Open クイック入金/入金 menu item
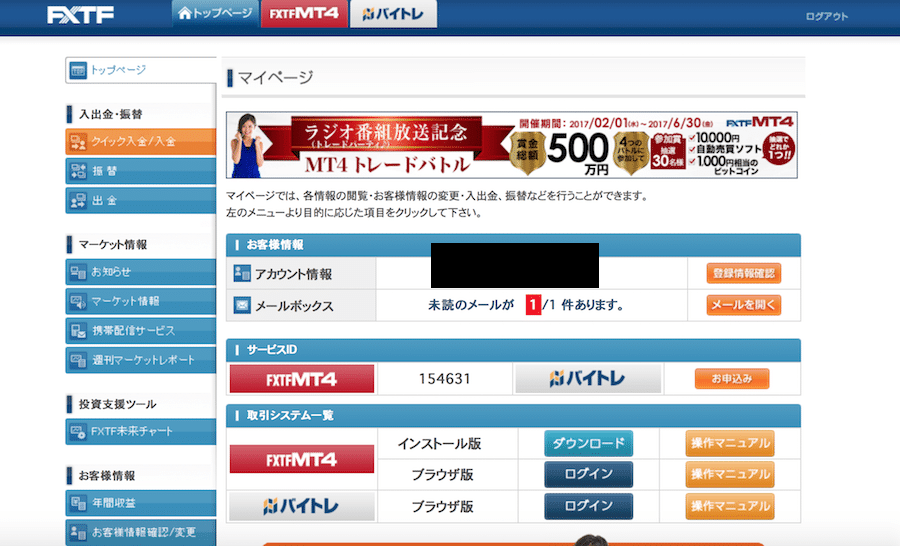The height and width of the screenshot is (546, 900). (x=141, y=141)
